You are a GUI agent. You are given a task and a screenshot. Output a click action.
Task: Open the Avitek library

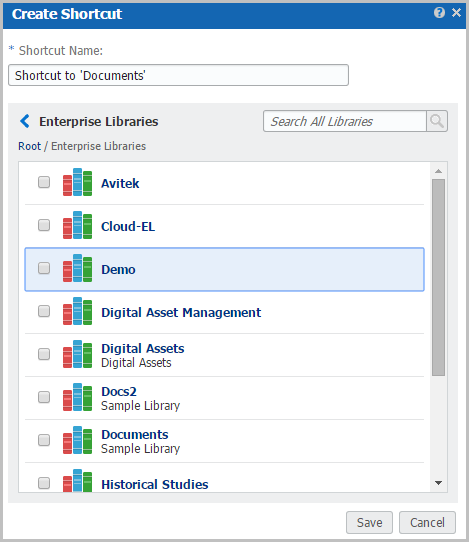click(x=120, y=184)
